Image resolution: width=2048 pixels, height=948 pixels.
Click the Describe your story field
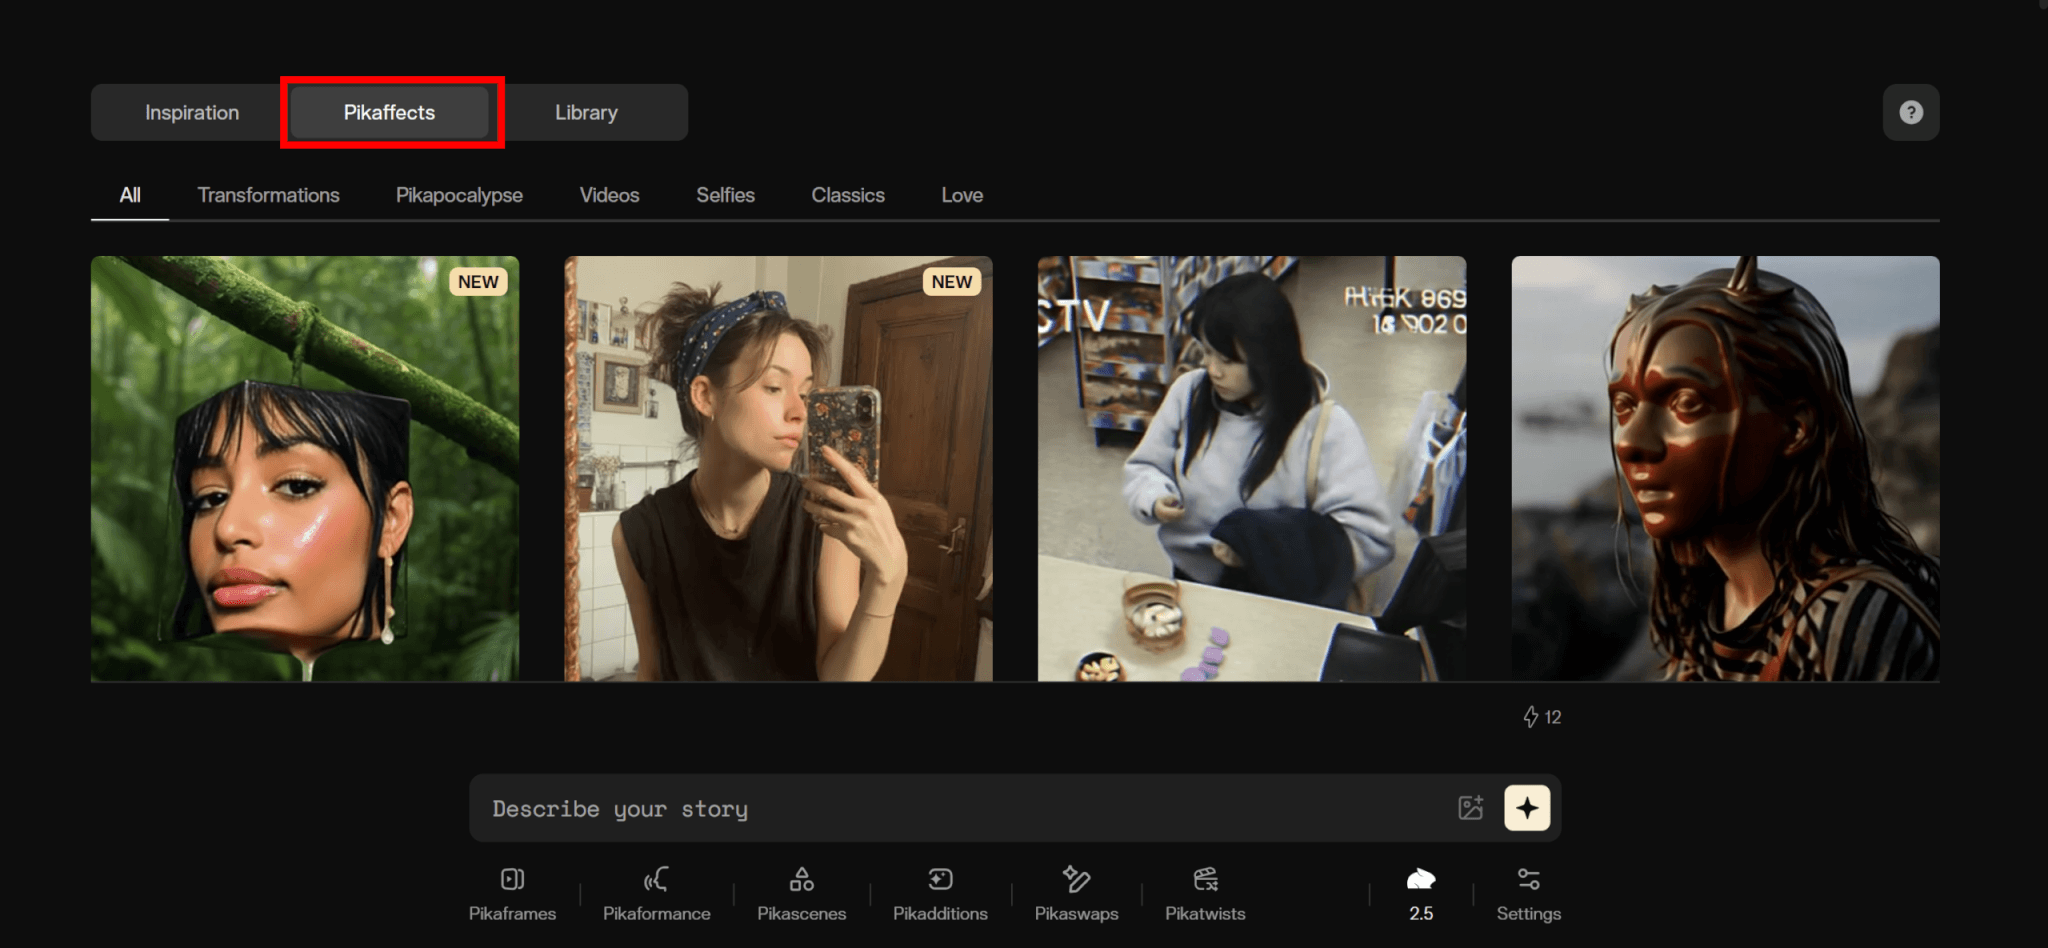point(960,808)
